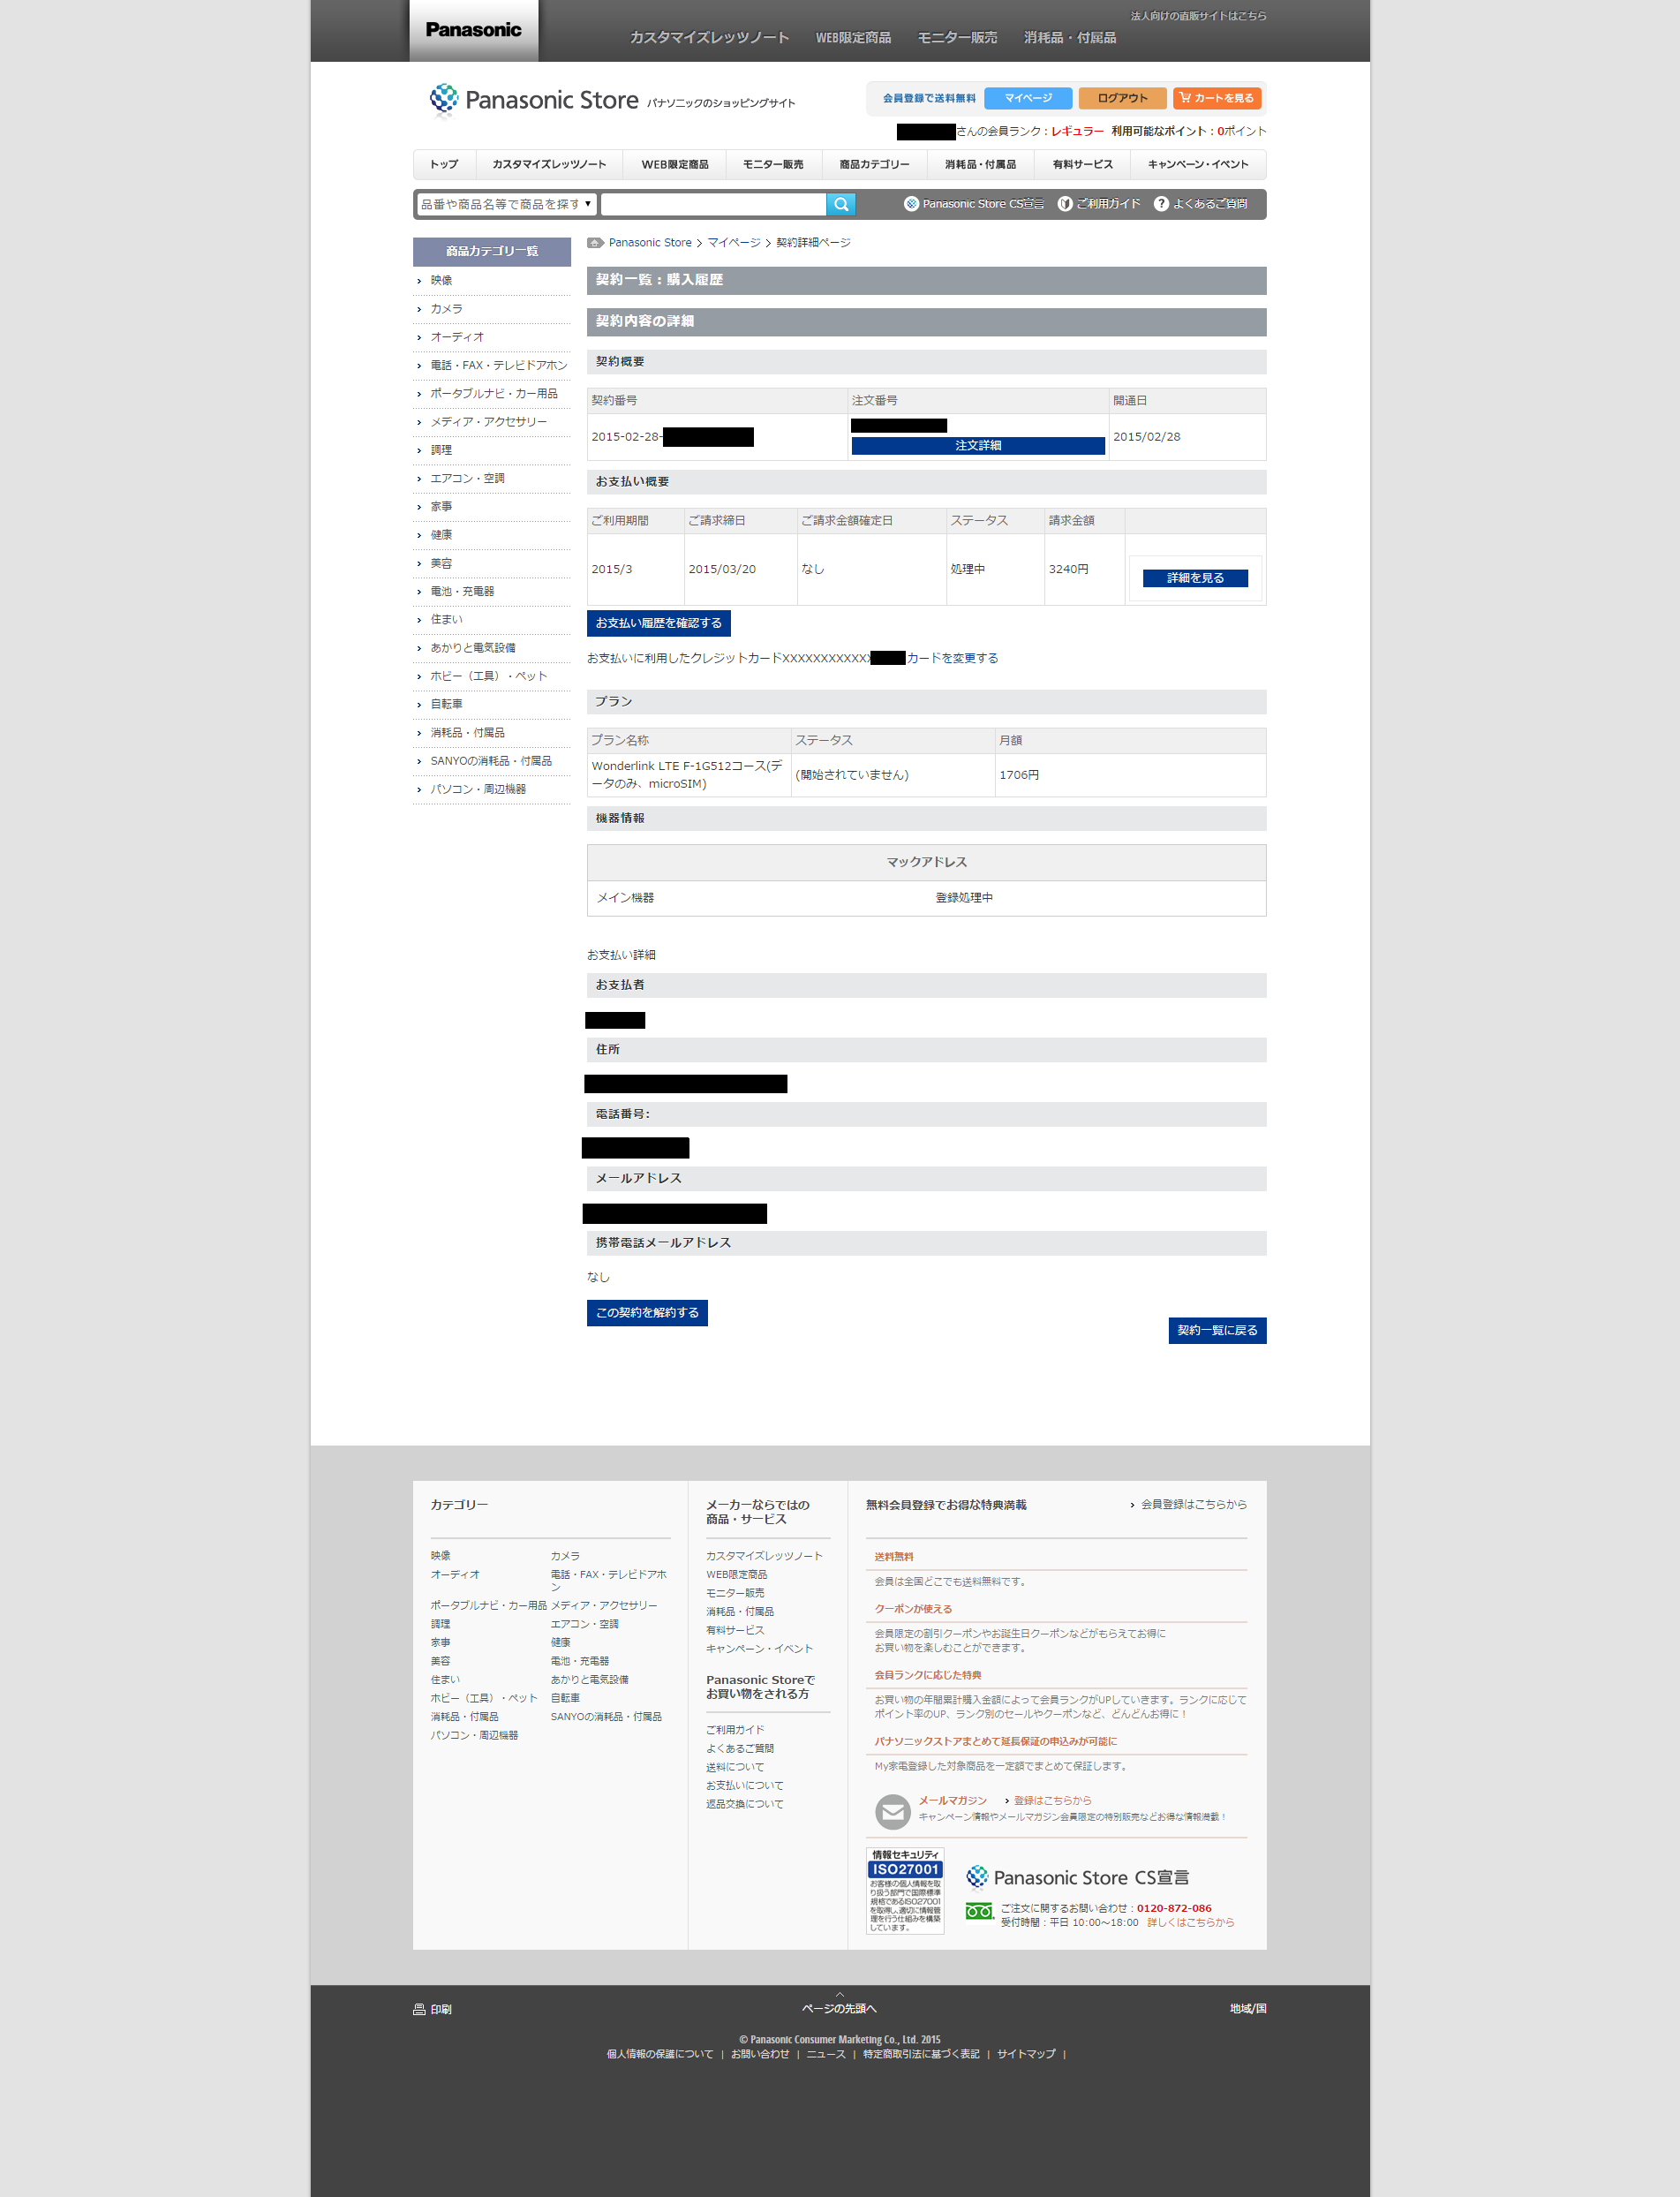Click the ログアウト button
Screen dimensions: 1680x2197
(1122, 98)
